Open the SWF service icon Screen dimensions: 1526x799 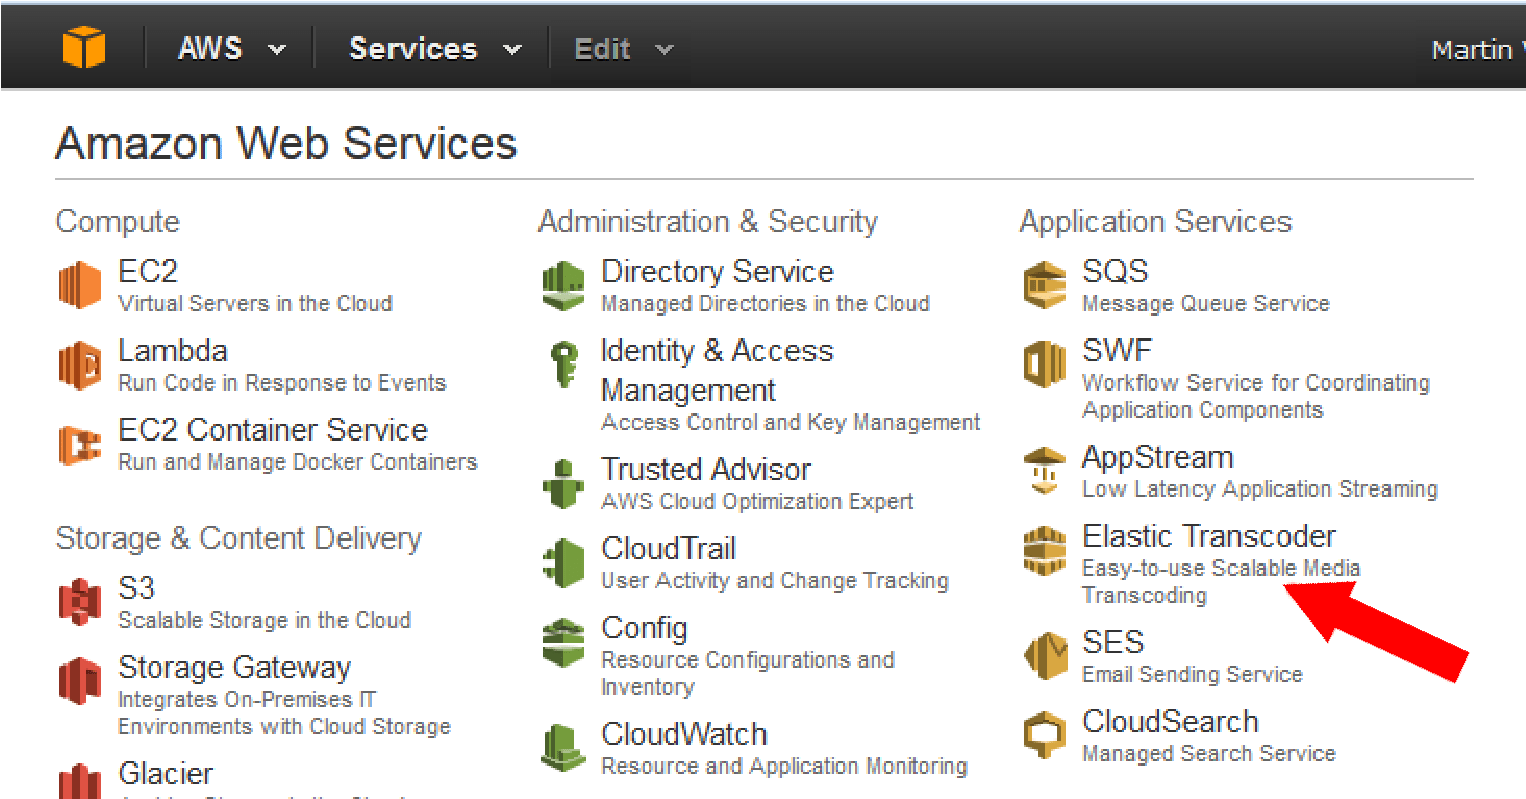point(1045,364)
